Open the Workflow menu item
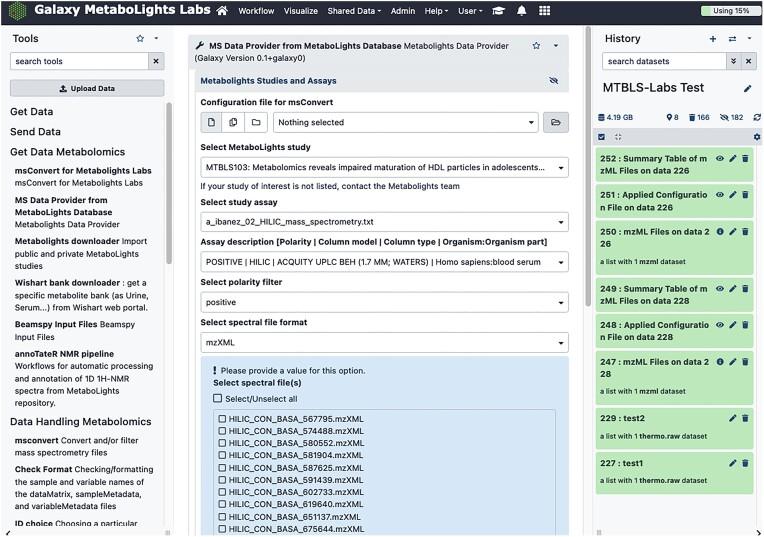Image resolution: width=764 pixels, height=537 pixels. (256, 11)
